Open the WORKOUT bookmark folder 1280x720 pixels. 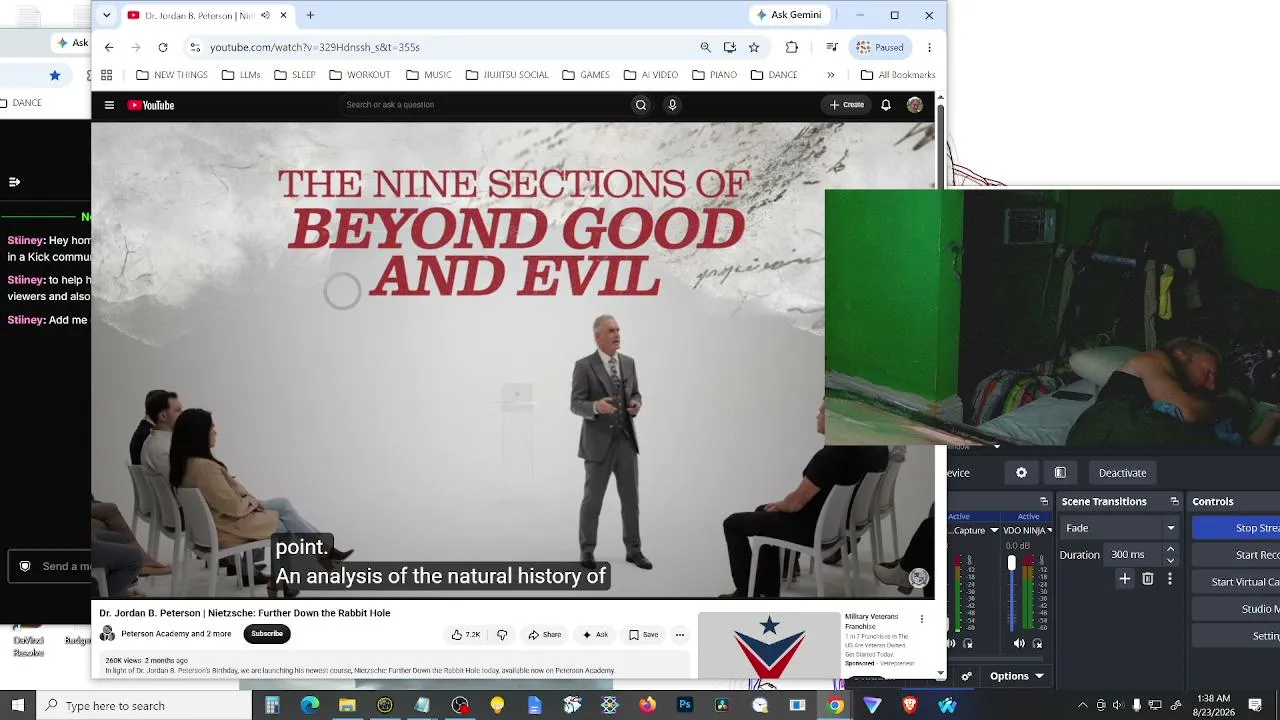[360, 75]
